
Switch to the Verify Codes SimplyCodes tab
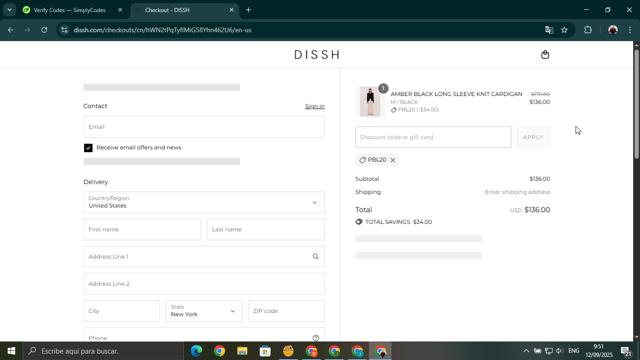(x=69, y=10)
